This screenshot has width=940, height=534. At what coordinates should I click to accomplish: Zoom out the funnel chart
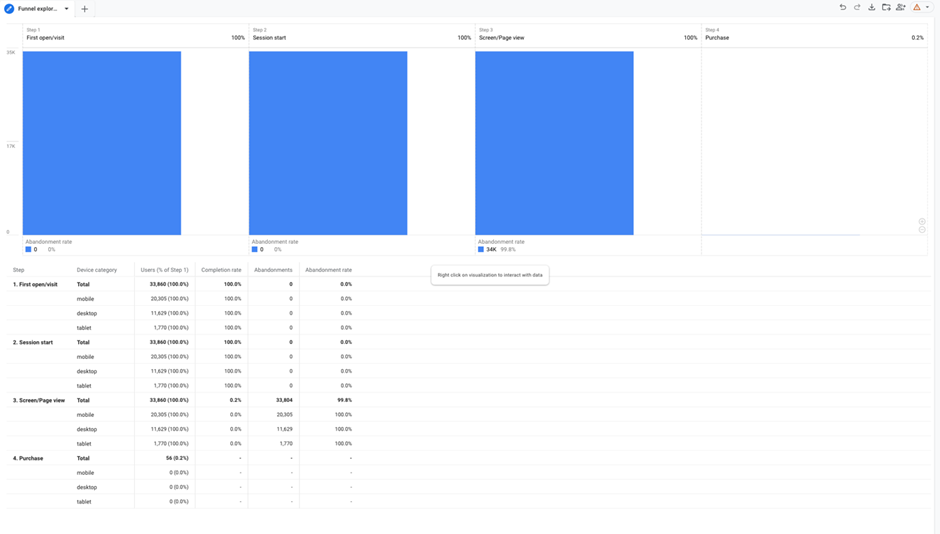pos(922,230)
